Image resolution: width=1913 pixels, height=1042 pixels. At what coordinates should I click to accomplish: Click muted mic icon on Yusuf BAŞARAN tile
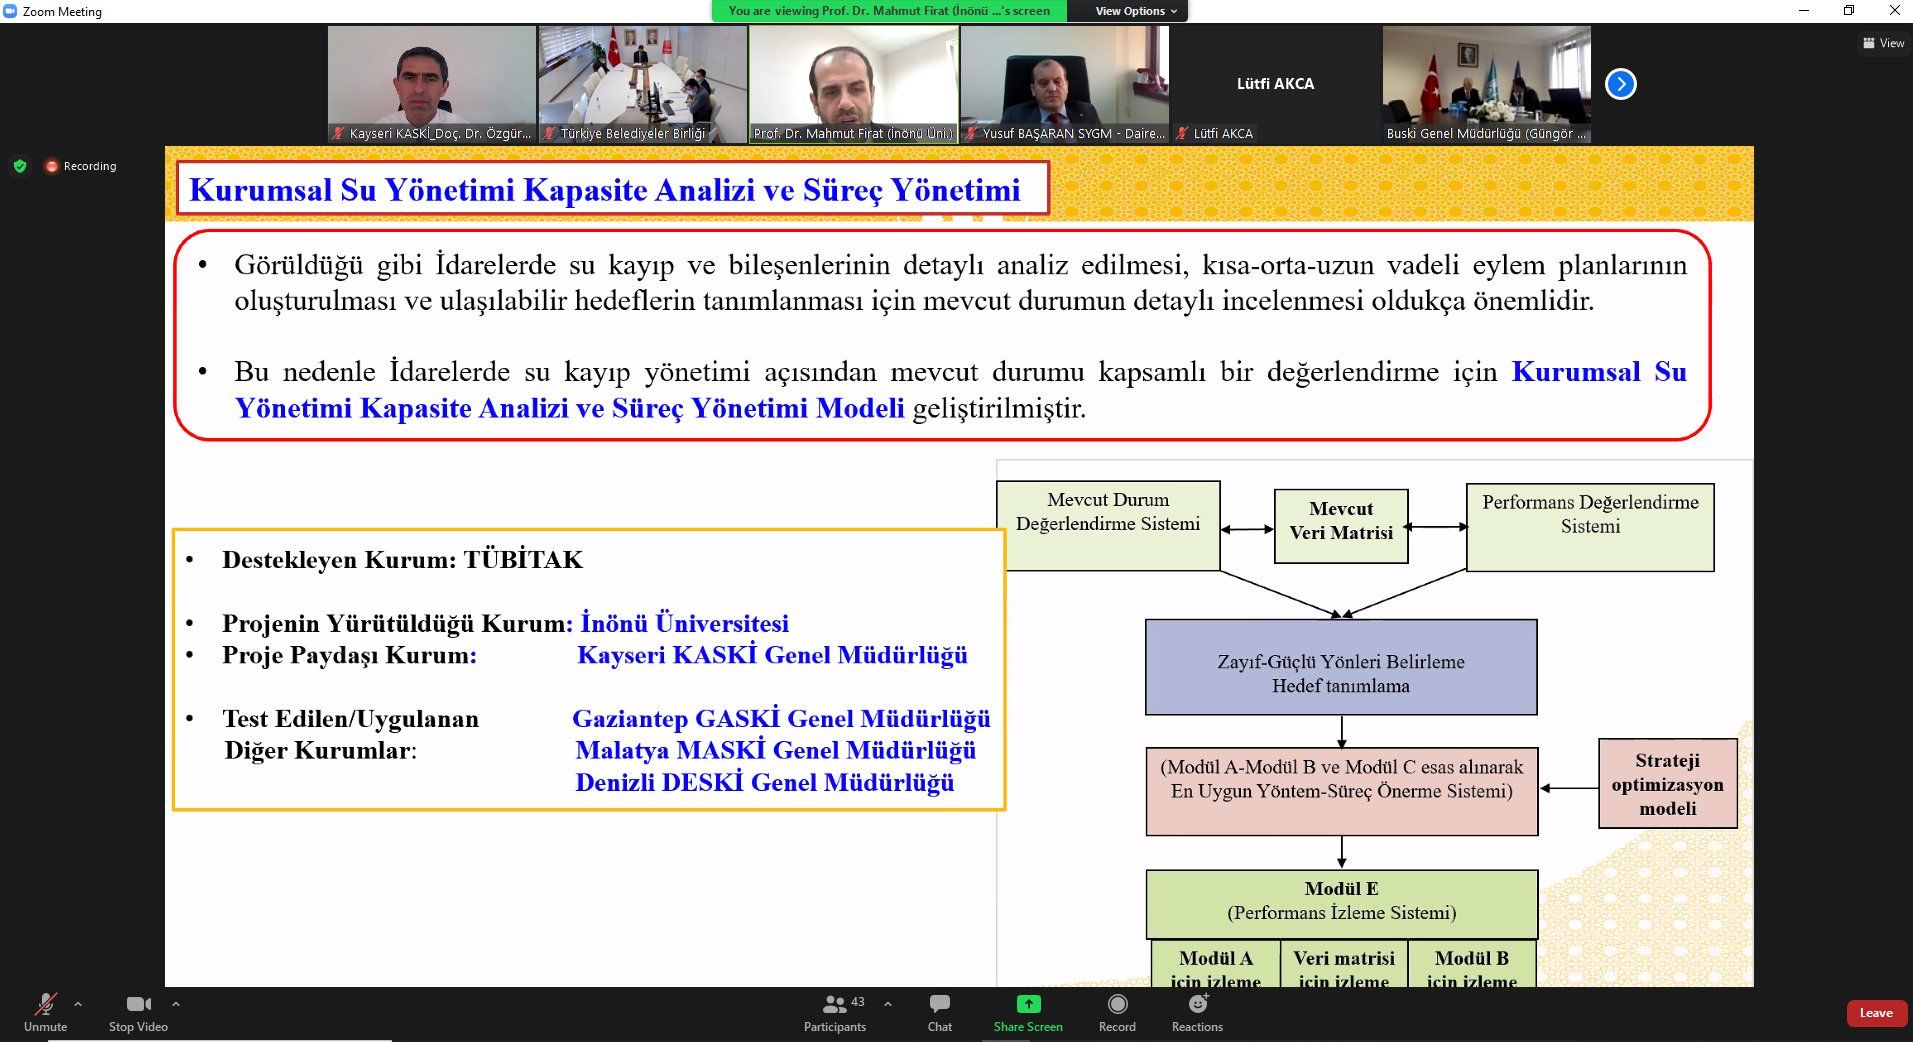[971, 133]
